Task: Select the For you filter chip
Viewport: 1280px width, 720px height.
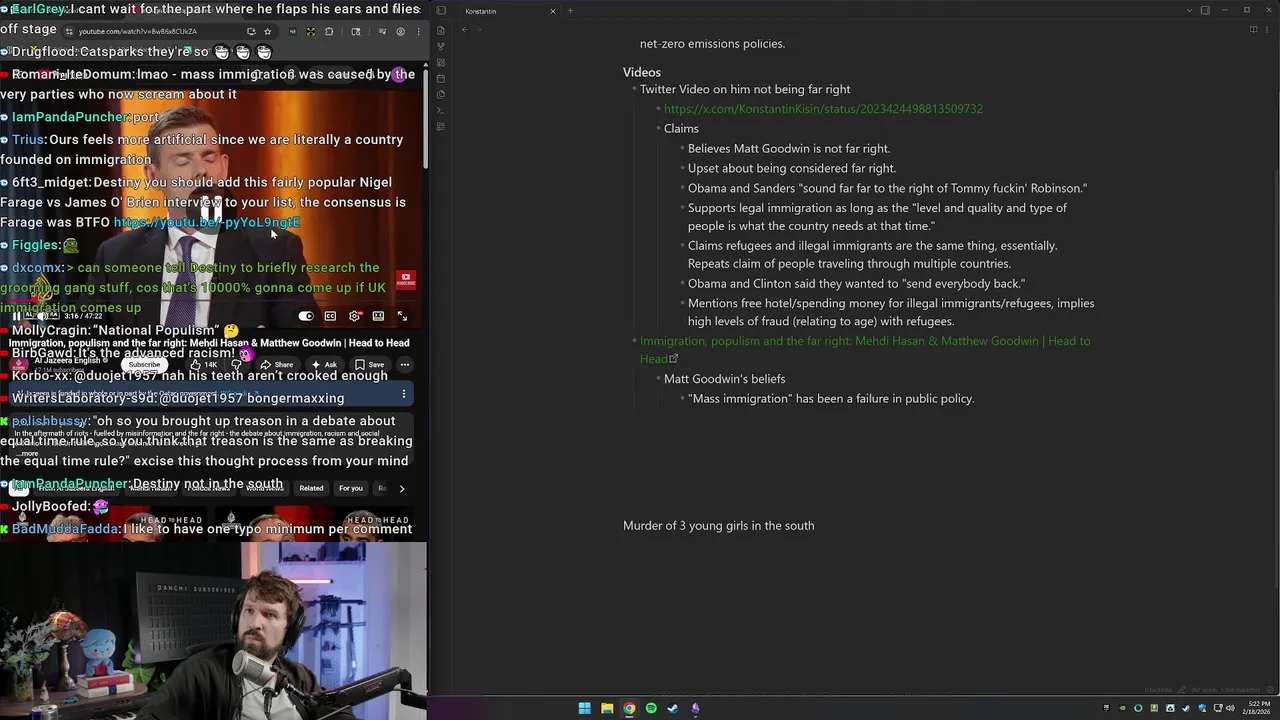Action: click(x=350, y=489)
